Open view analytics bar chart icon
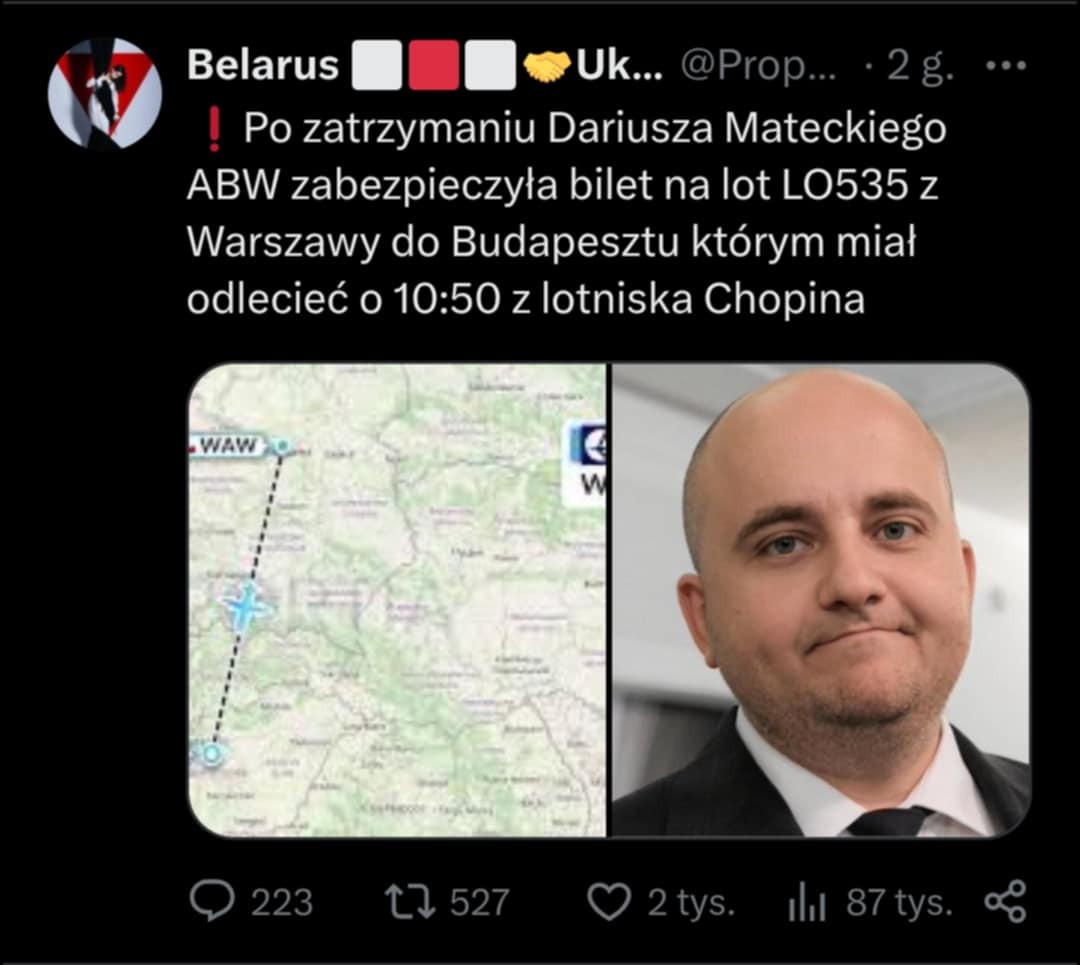1080x965 pixels. 807,902
